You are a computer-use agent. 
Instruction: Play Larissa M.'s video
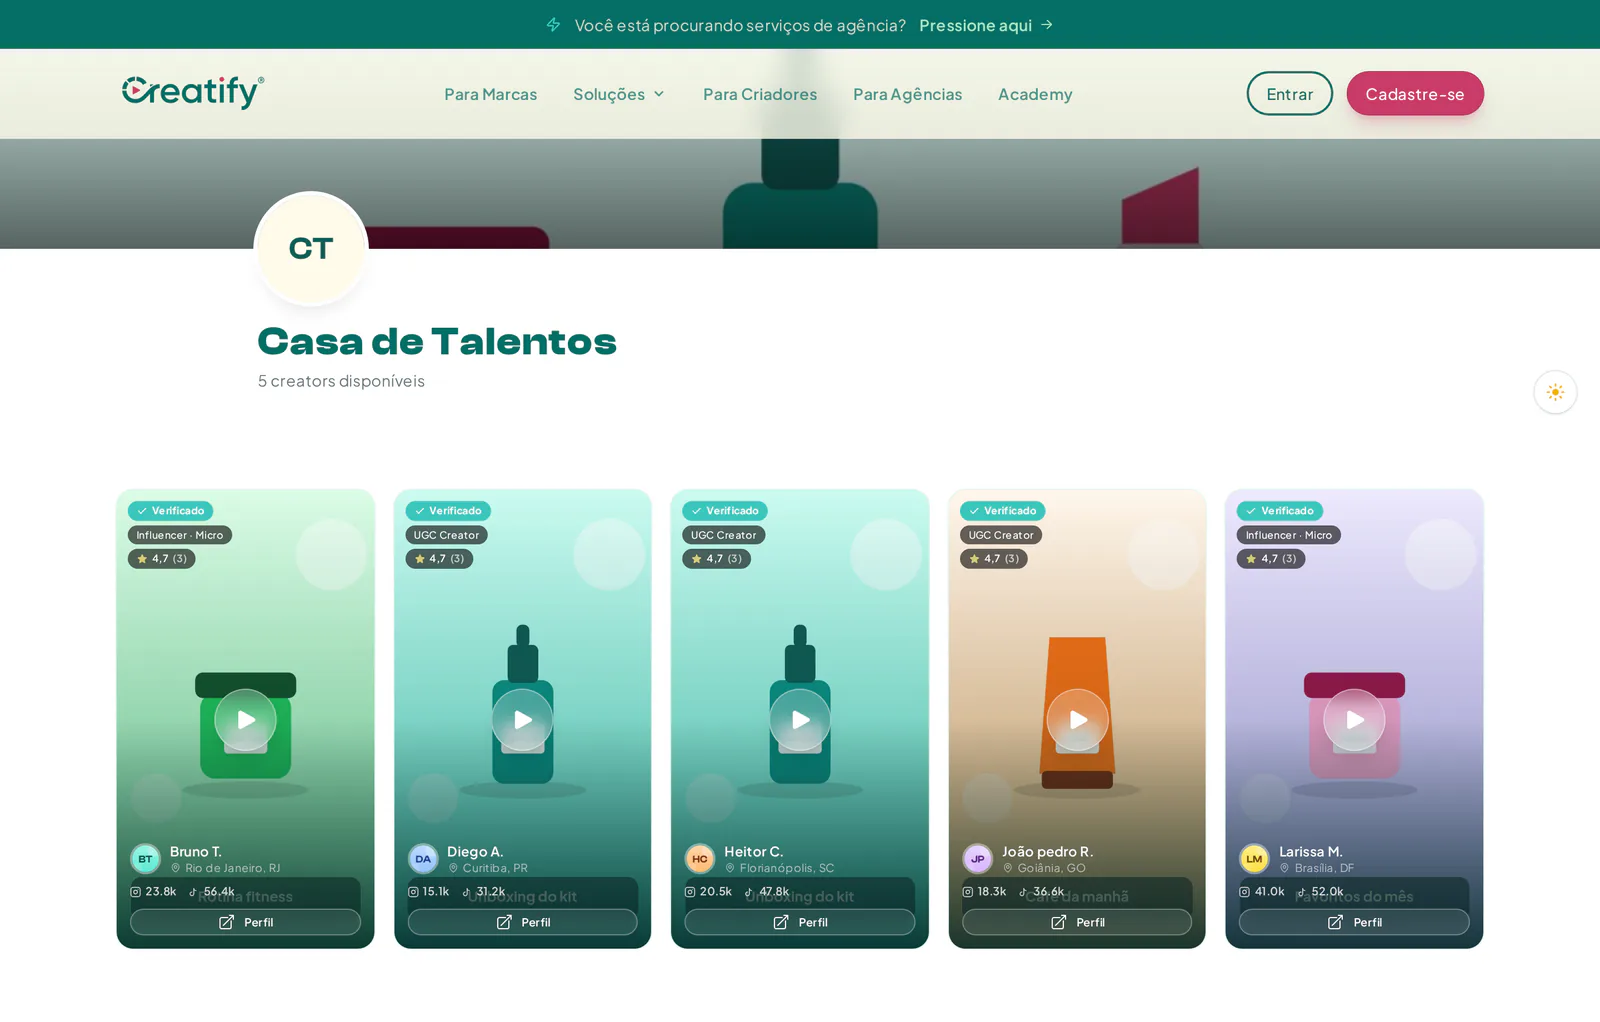pos(1354,720)
